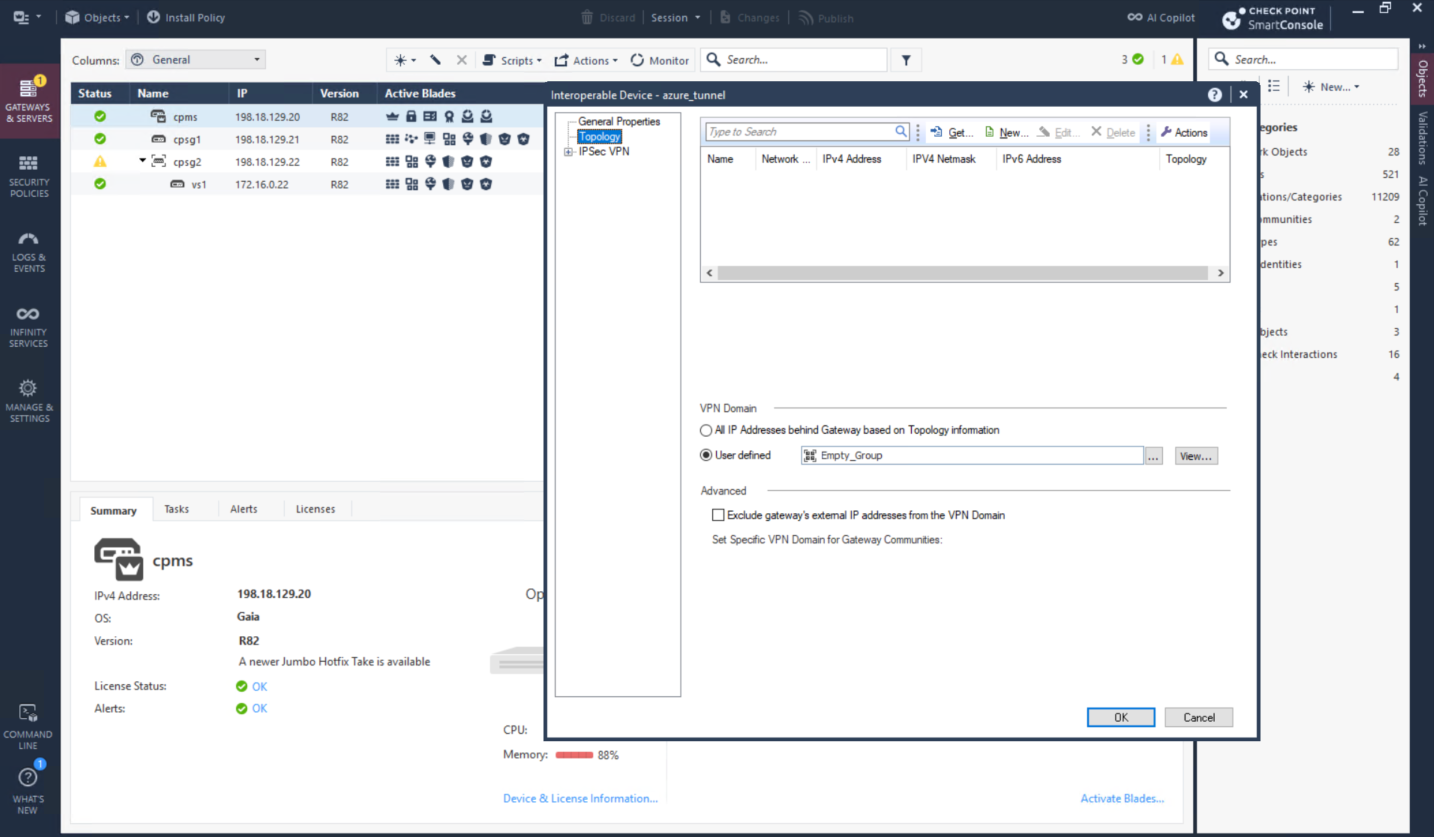Viewport: 1434px width, 837px height.
Task: Click the Type to Search field
Action: click(x=800, y=132)
